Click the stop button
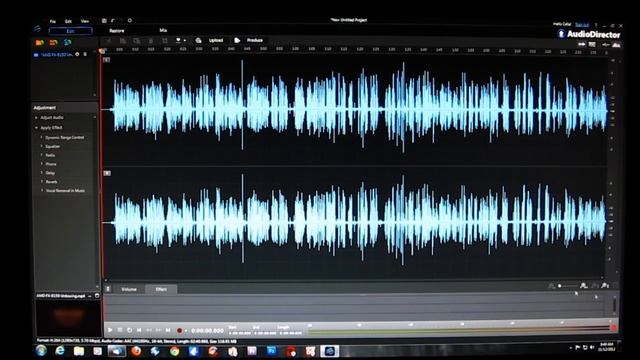640x360 pixels. pyautogui.click(x=120, y=330)
